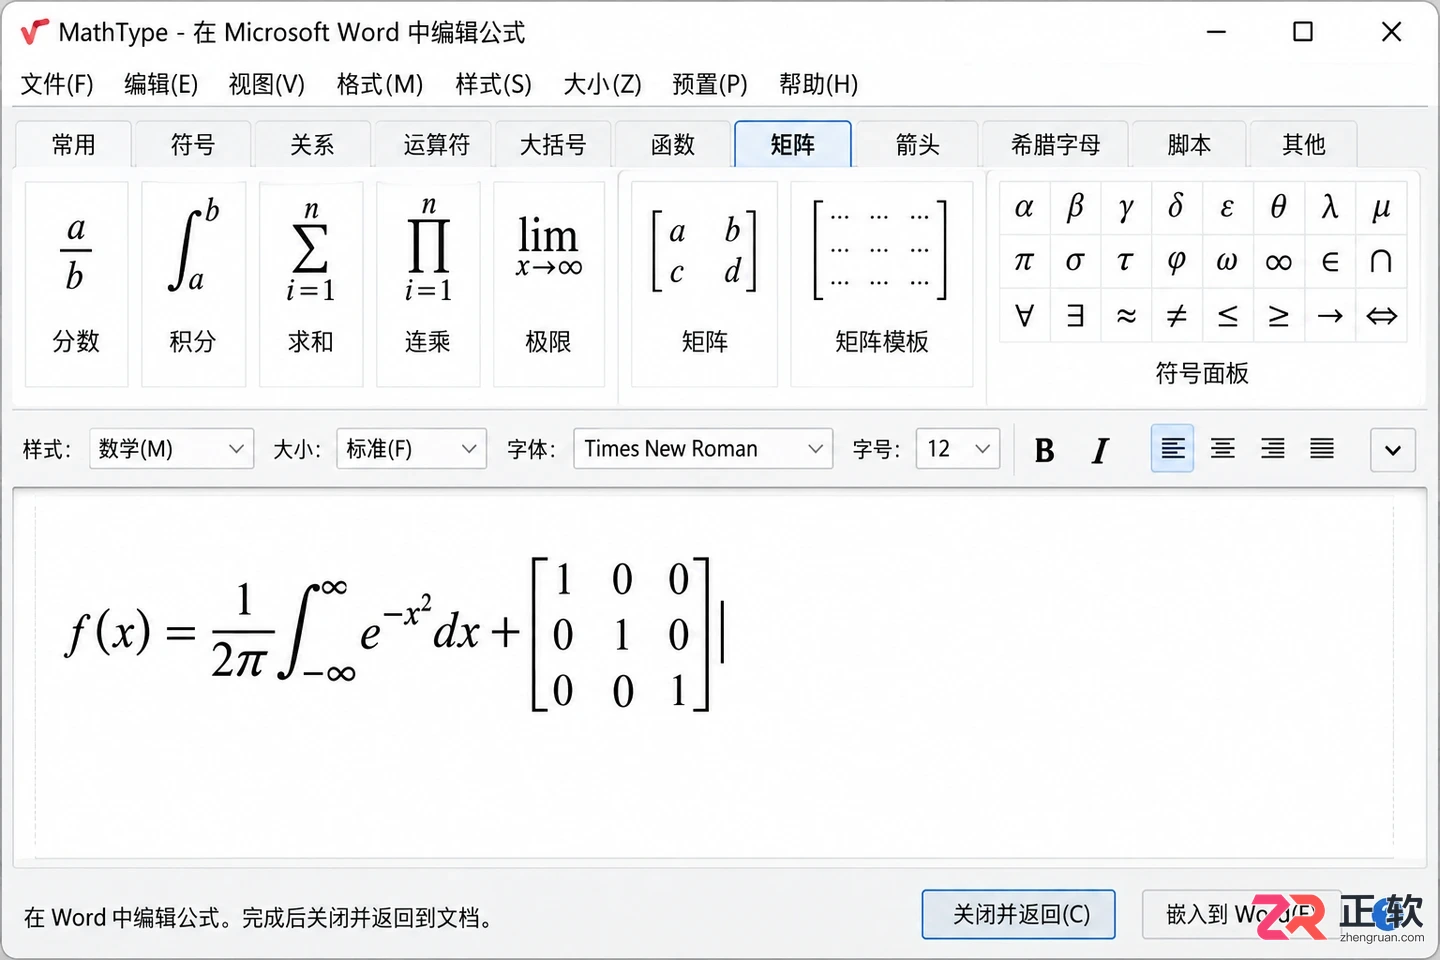Insert the lambda symbol λ

[x=1330, y=207]
